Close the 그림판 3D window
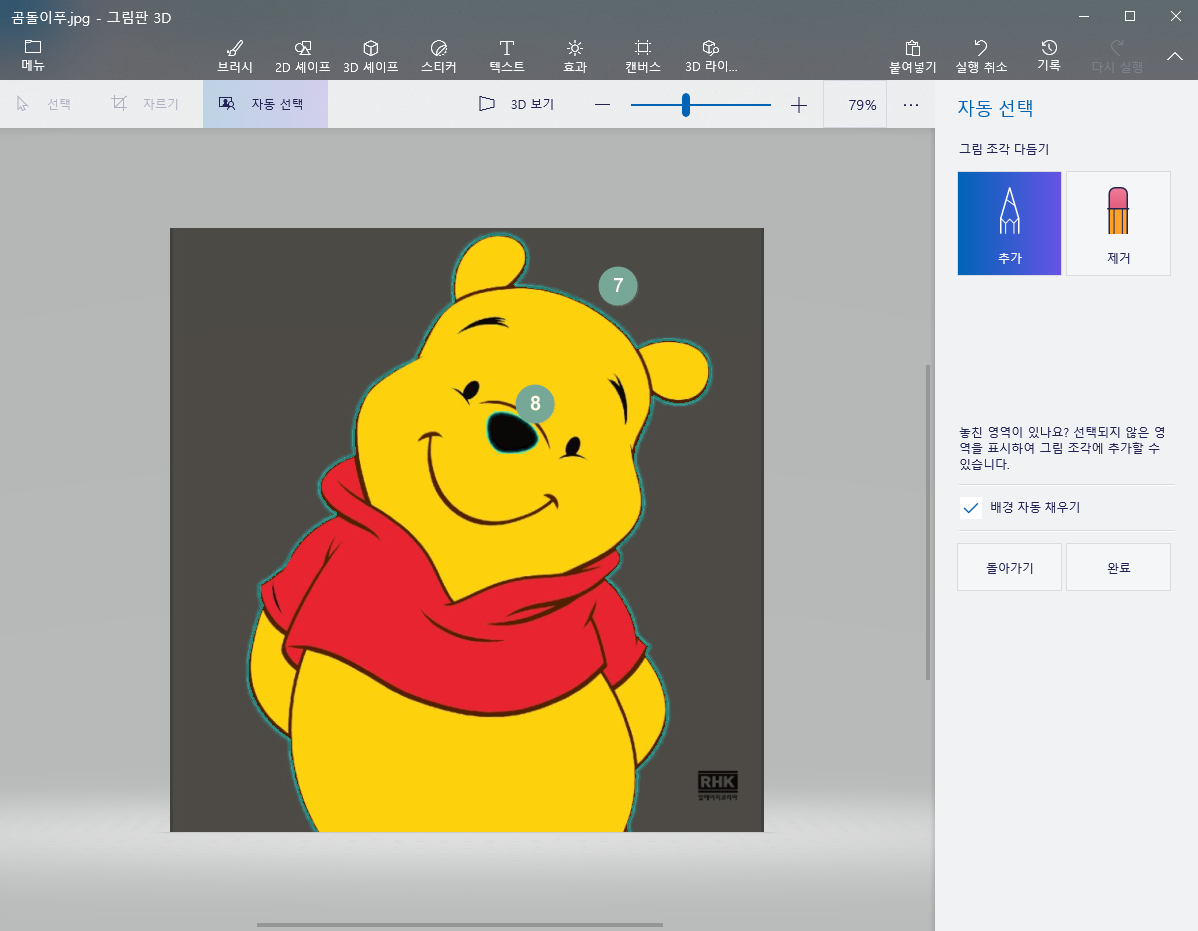 pyautogui.click(x=1176, y=16)
